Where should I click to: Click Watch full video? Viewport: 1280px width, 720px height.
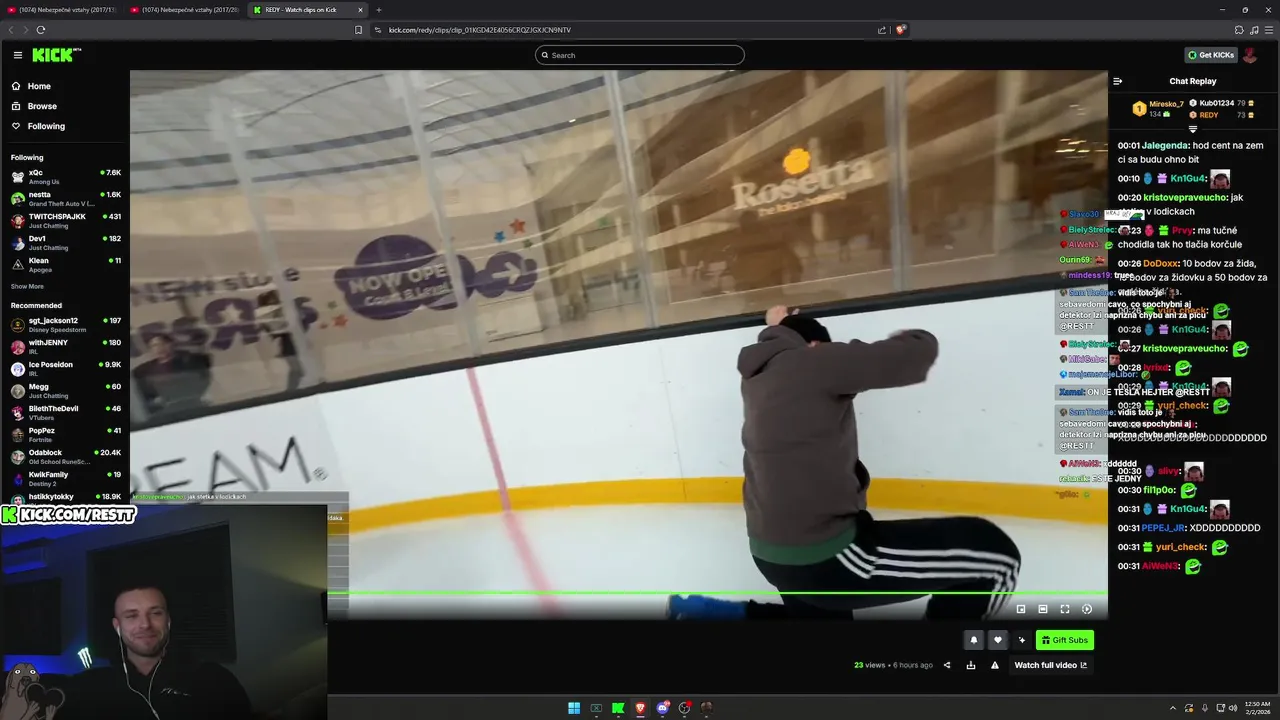coord(1051,665)
